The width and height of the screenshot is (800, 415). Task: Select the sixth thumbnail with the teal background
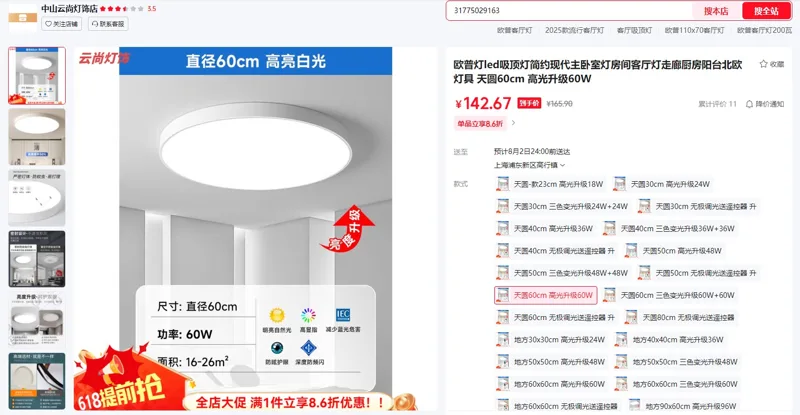[37, 381]
